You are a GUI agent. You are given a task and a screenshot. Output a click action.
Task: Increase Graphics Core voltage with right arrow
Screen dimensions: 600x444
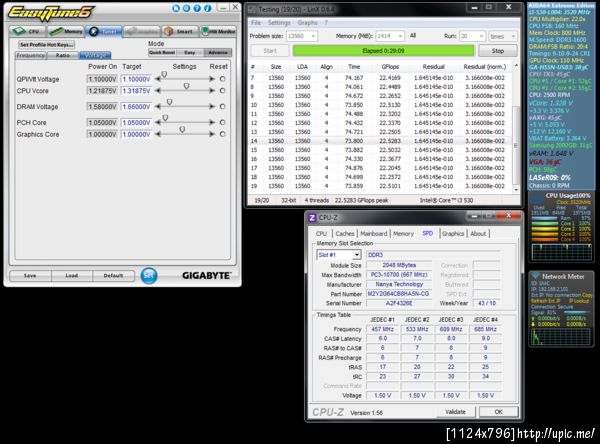click(212, 134)
